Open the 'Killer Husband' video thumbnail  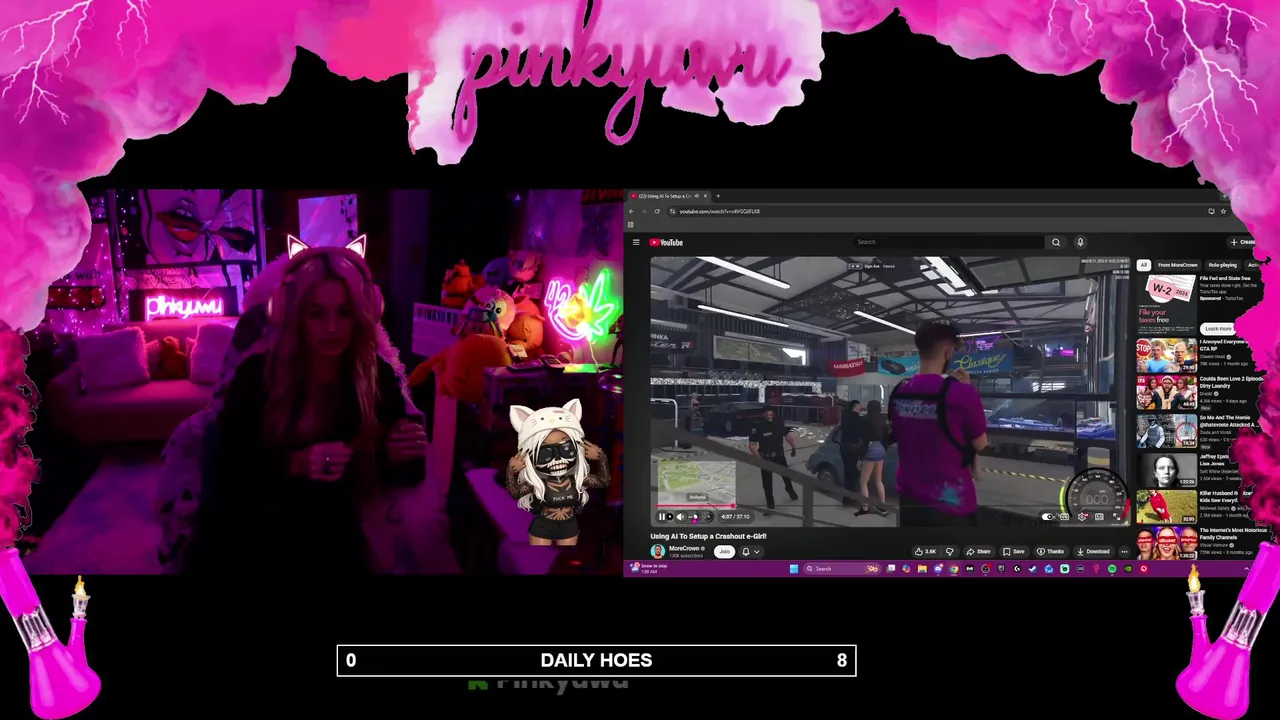[x=1166, y=507]
